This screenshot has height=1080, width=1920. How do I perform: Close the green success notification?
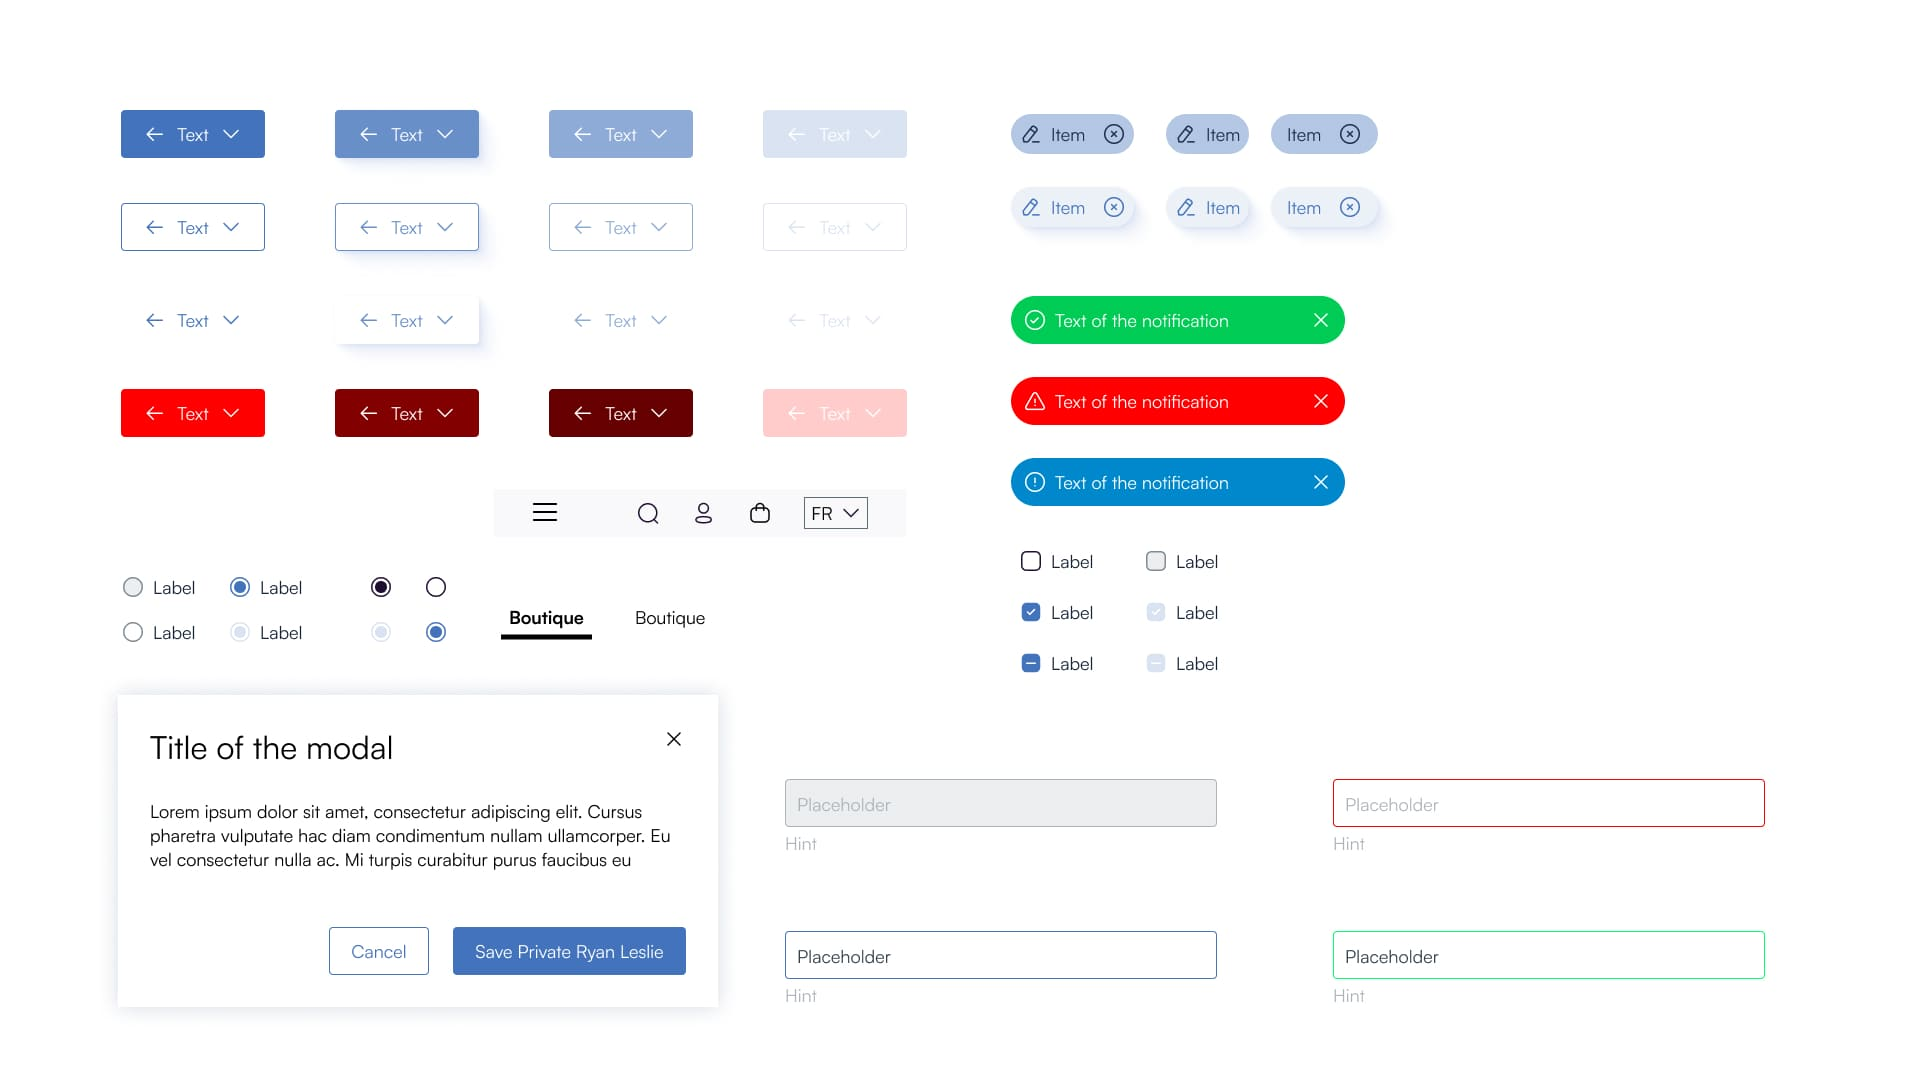pos(1321,320)
